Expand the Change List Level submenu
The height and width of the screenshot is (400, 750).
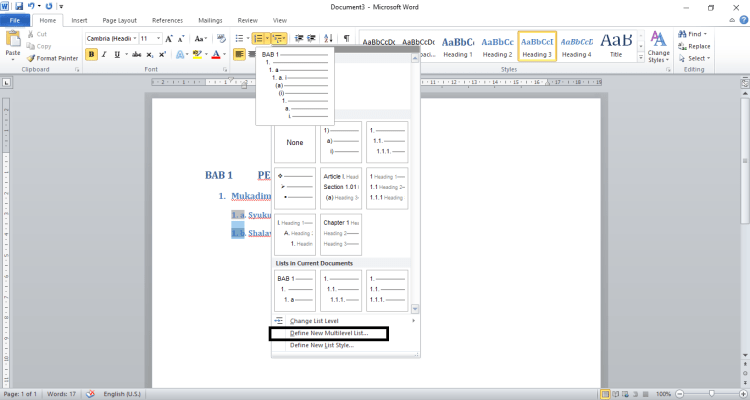click(345, 320)
